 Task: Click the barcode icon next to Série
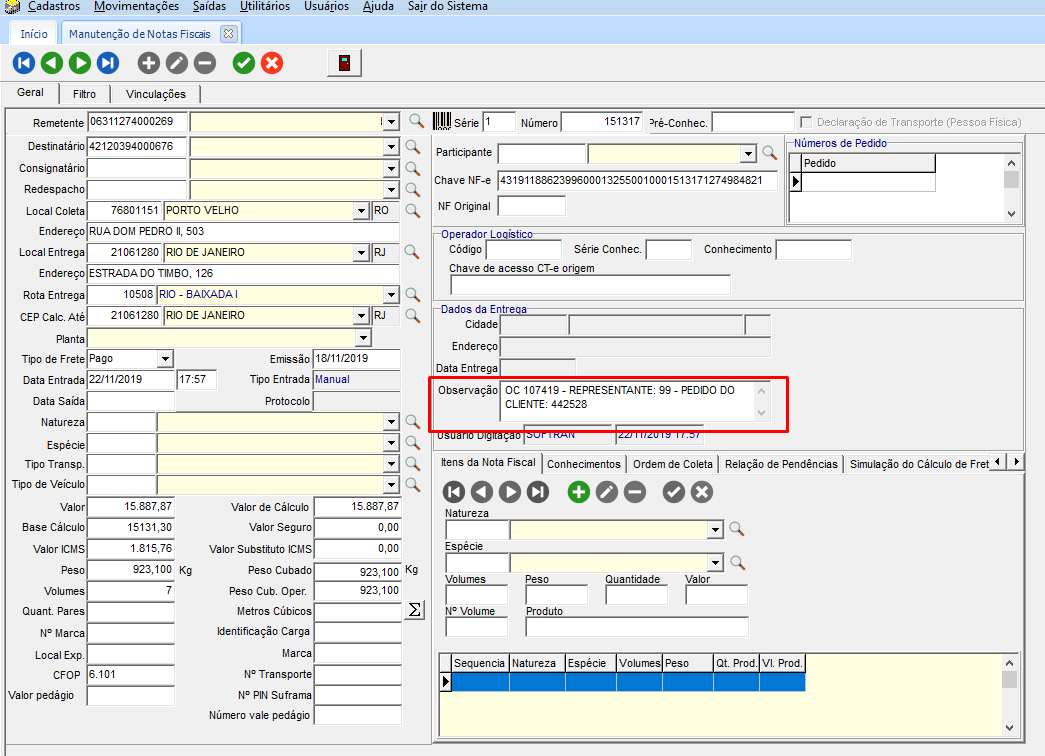pos(441,121)
